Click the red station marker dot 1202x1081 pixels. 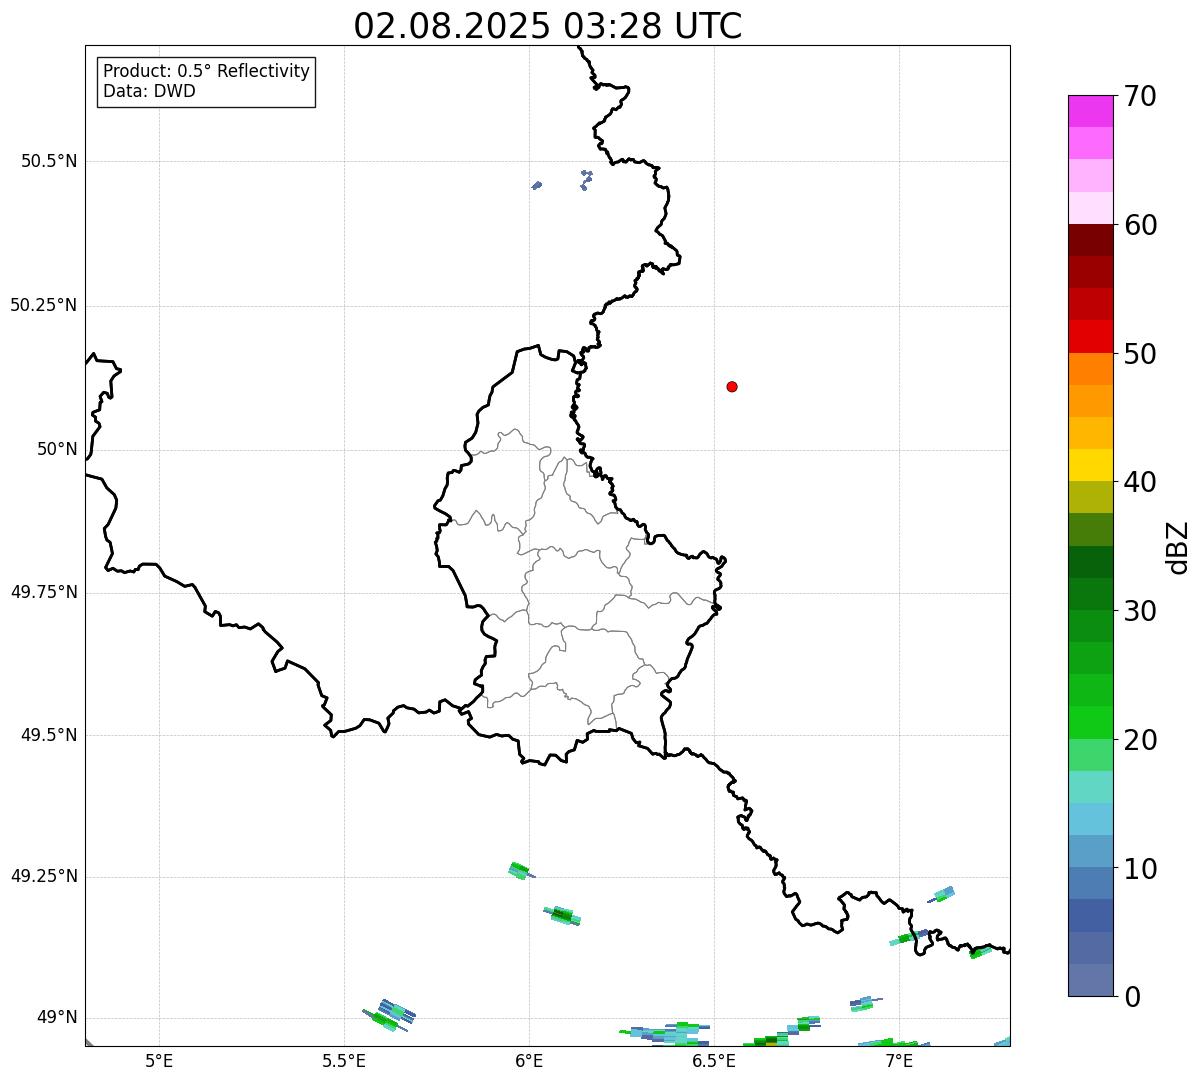click(x=732, y=386)
